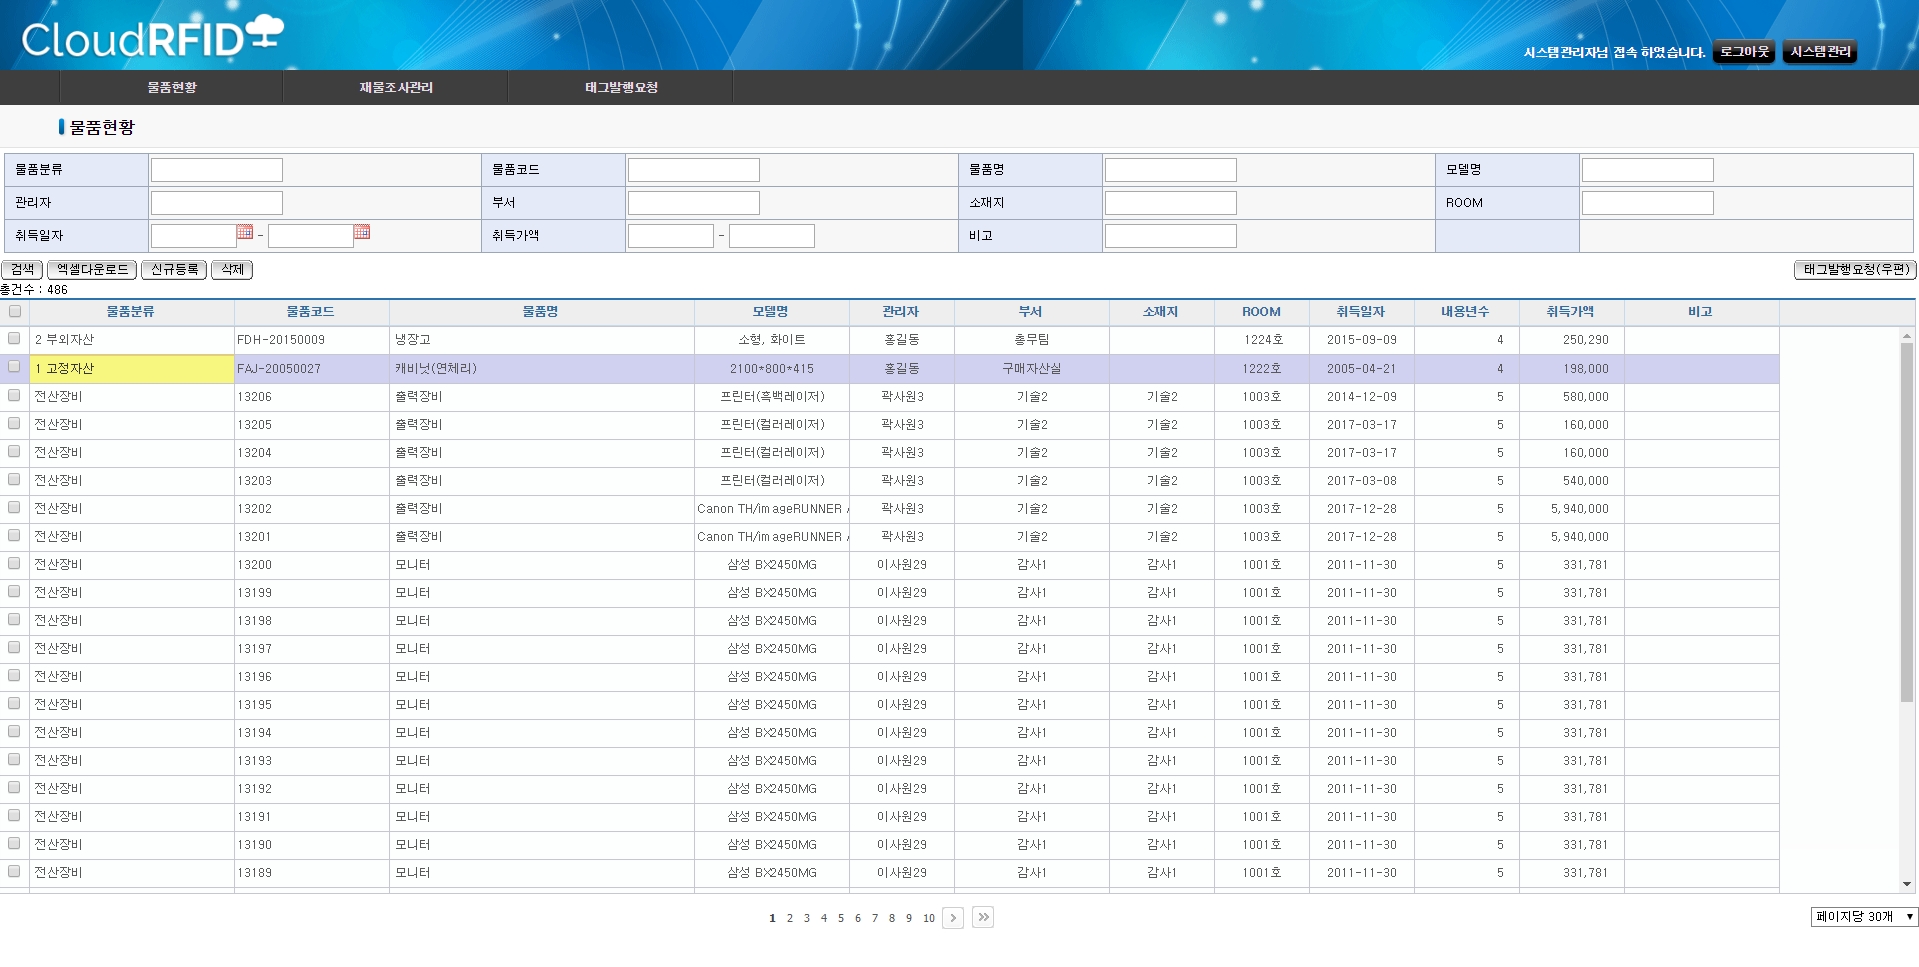Focus the 취득일자 end date input

click(x=311, y=236)
